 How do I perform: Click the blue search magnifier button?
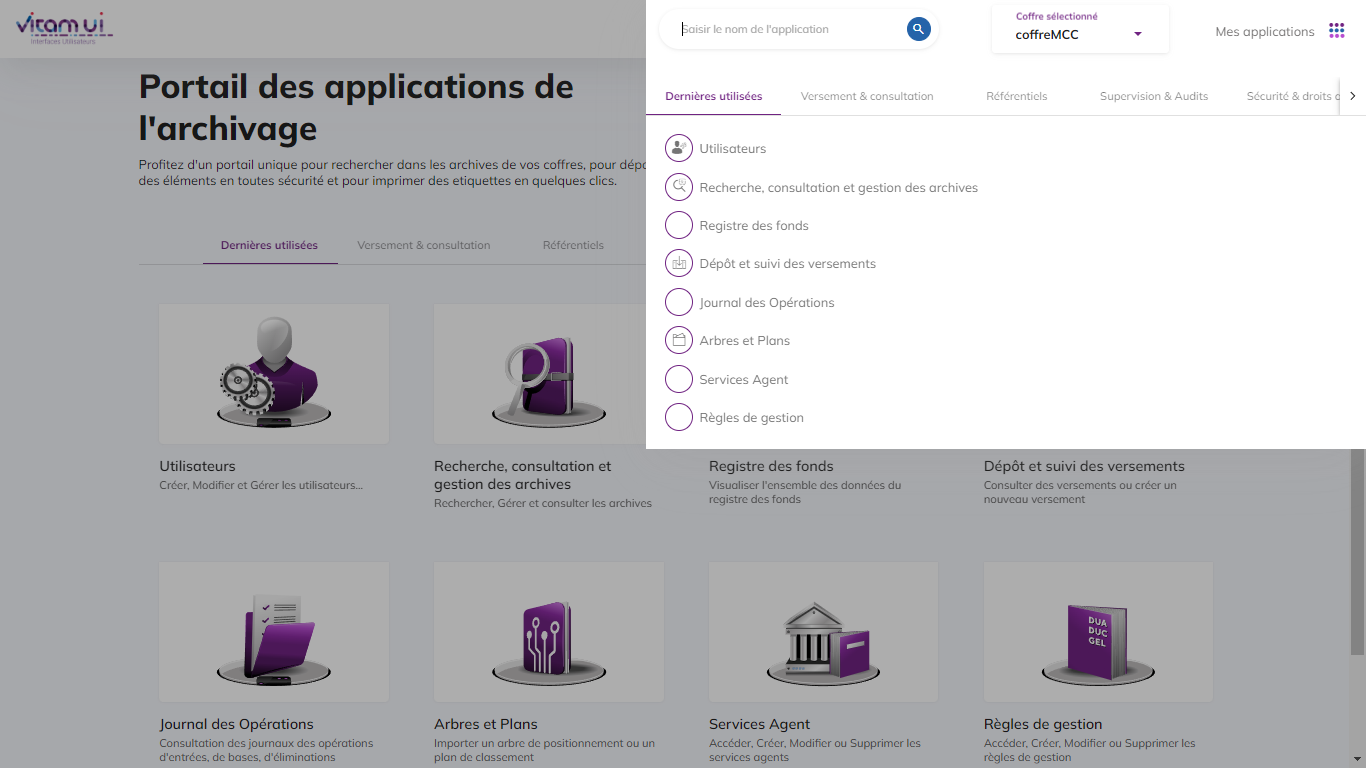click(918, 29)
